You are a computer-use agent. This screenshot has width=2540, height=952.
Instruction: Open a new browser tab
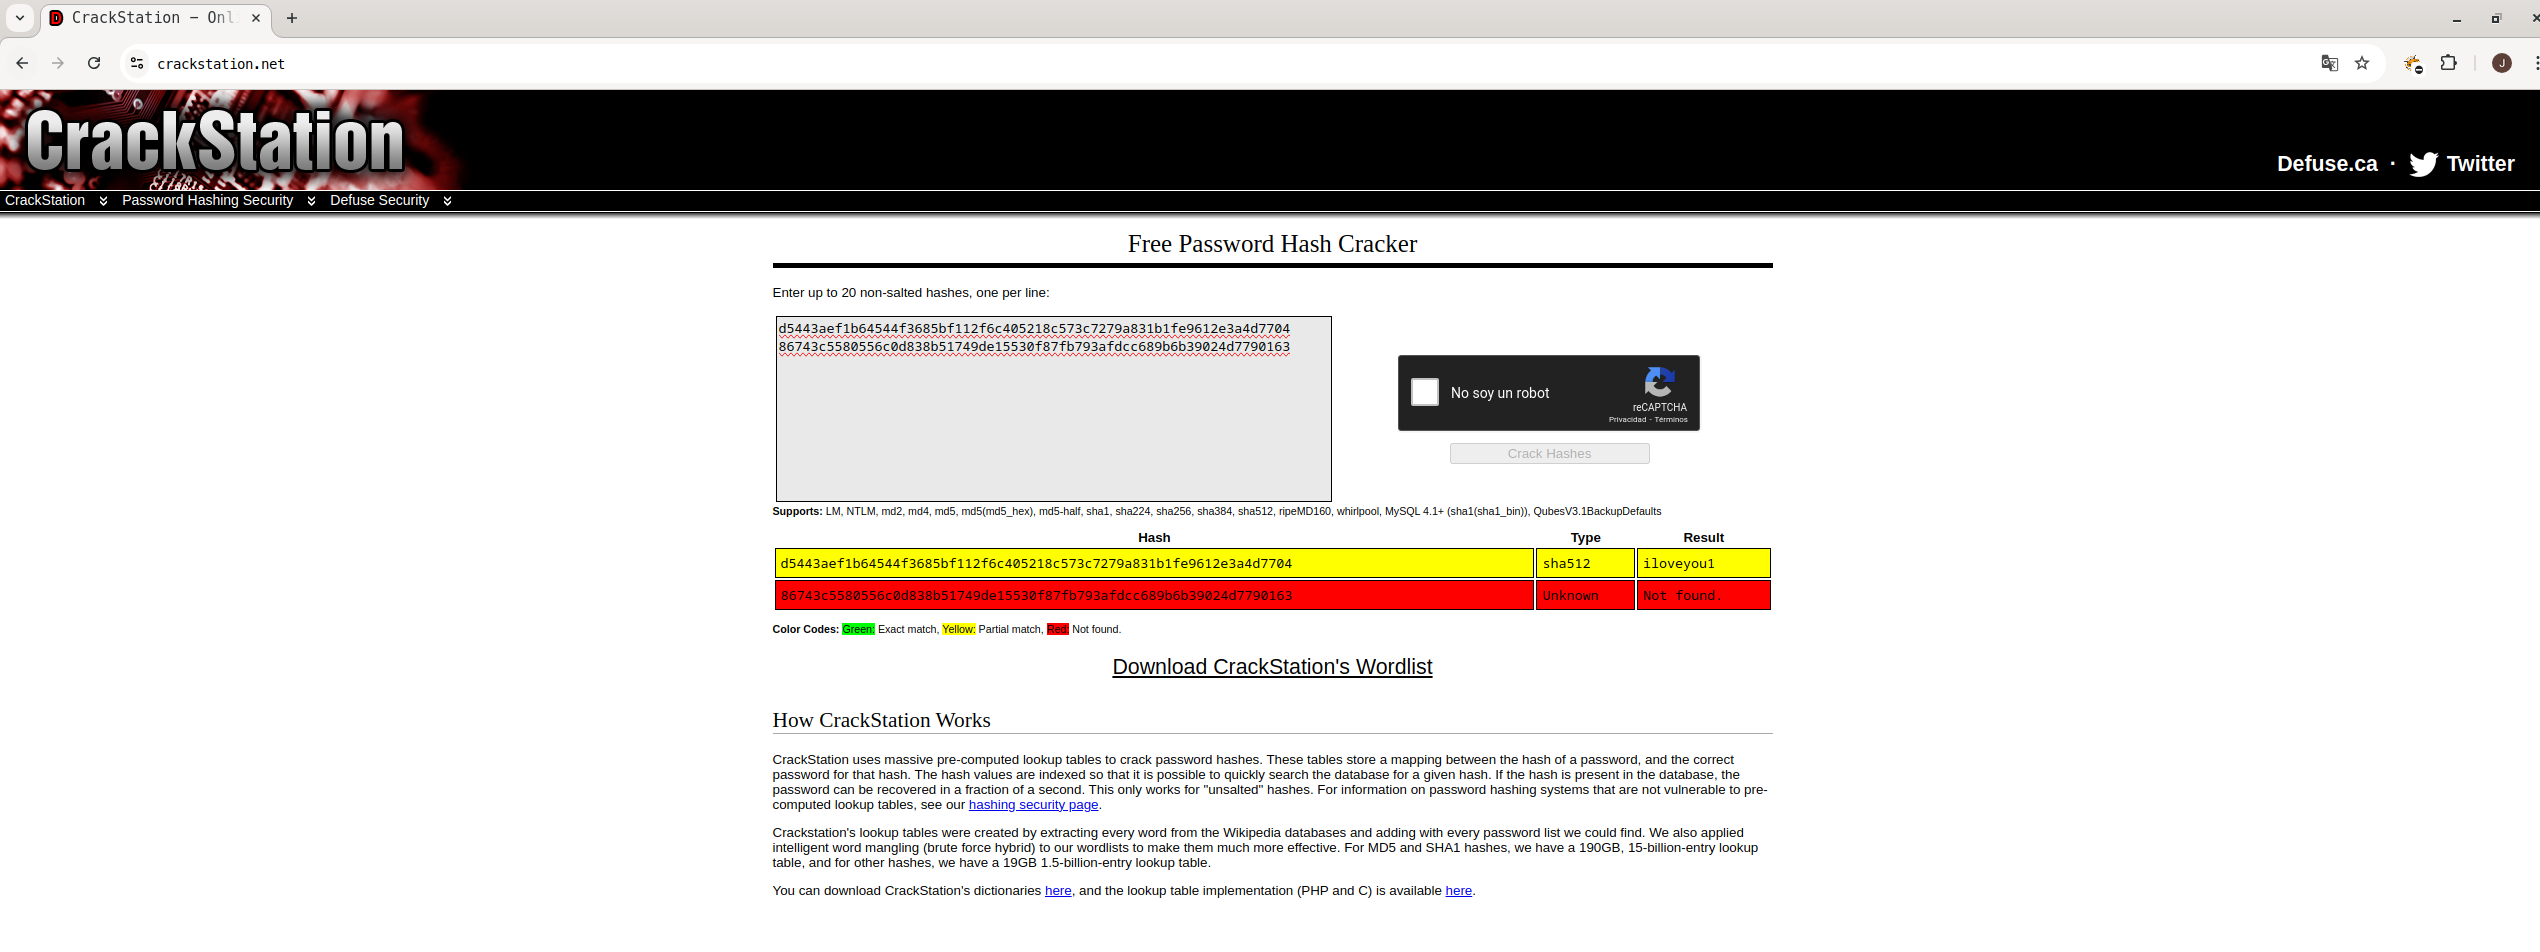(x=292, y=18)
